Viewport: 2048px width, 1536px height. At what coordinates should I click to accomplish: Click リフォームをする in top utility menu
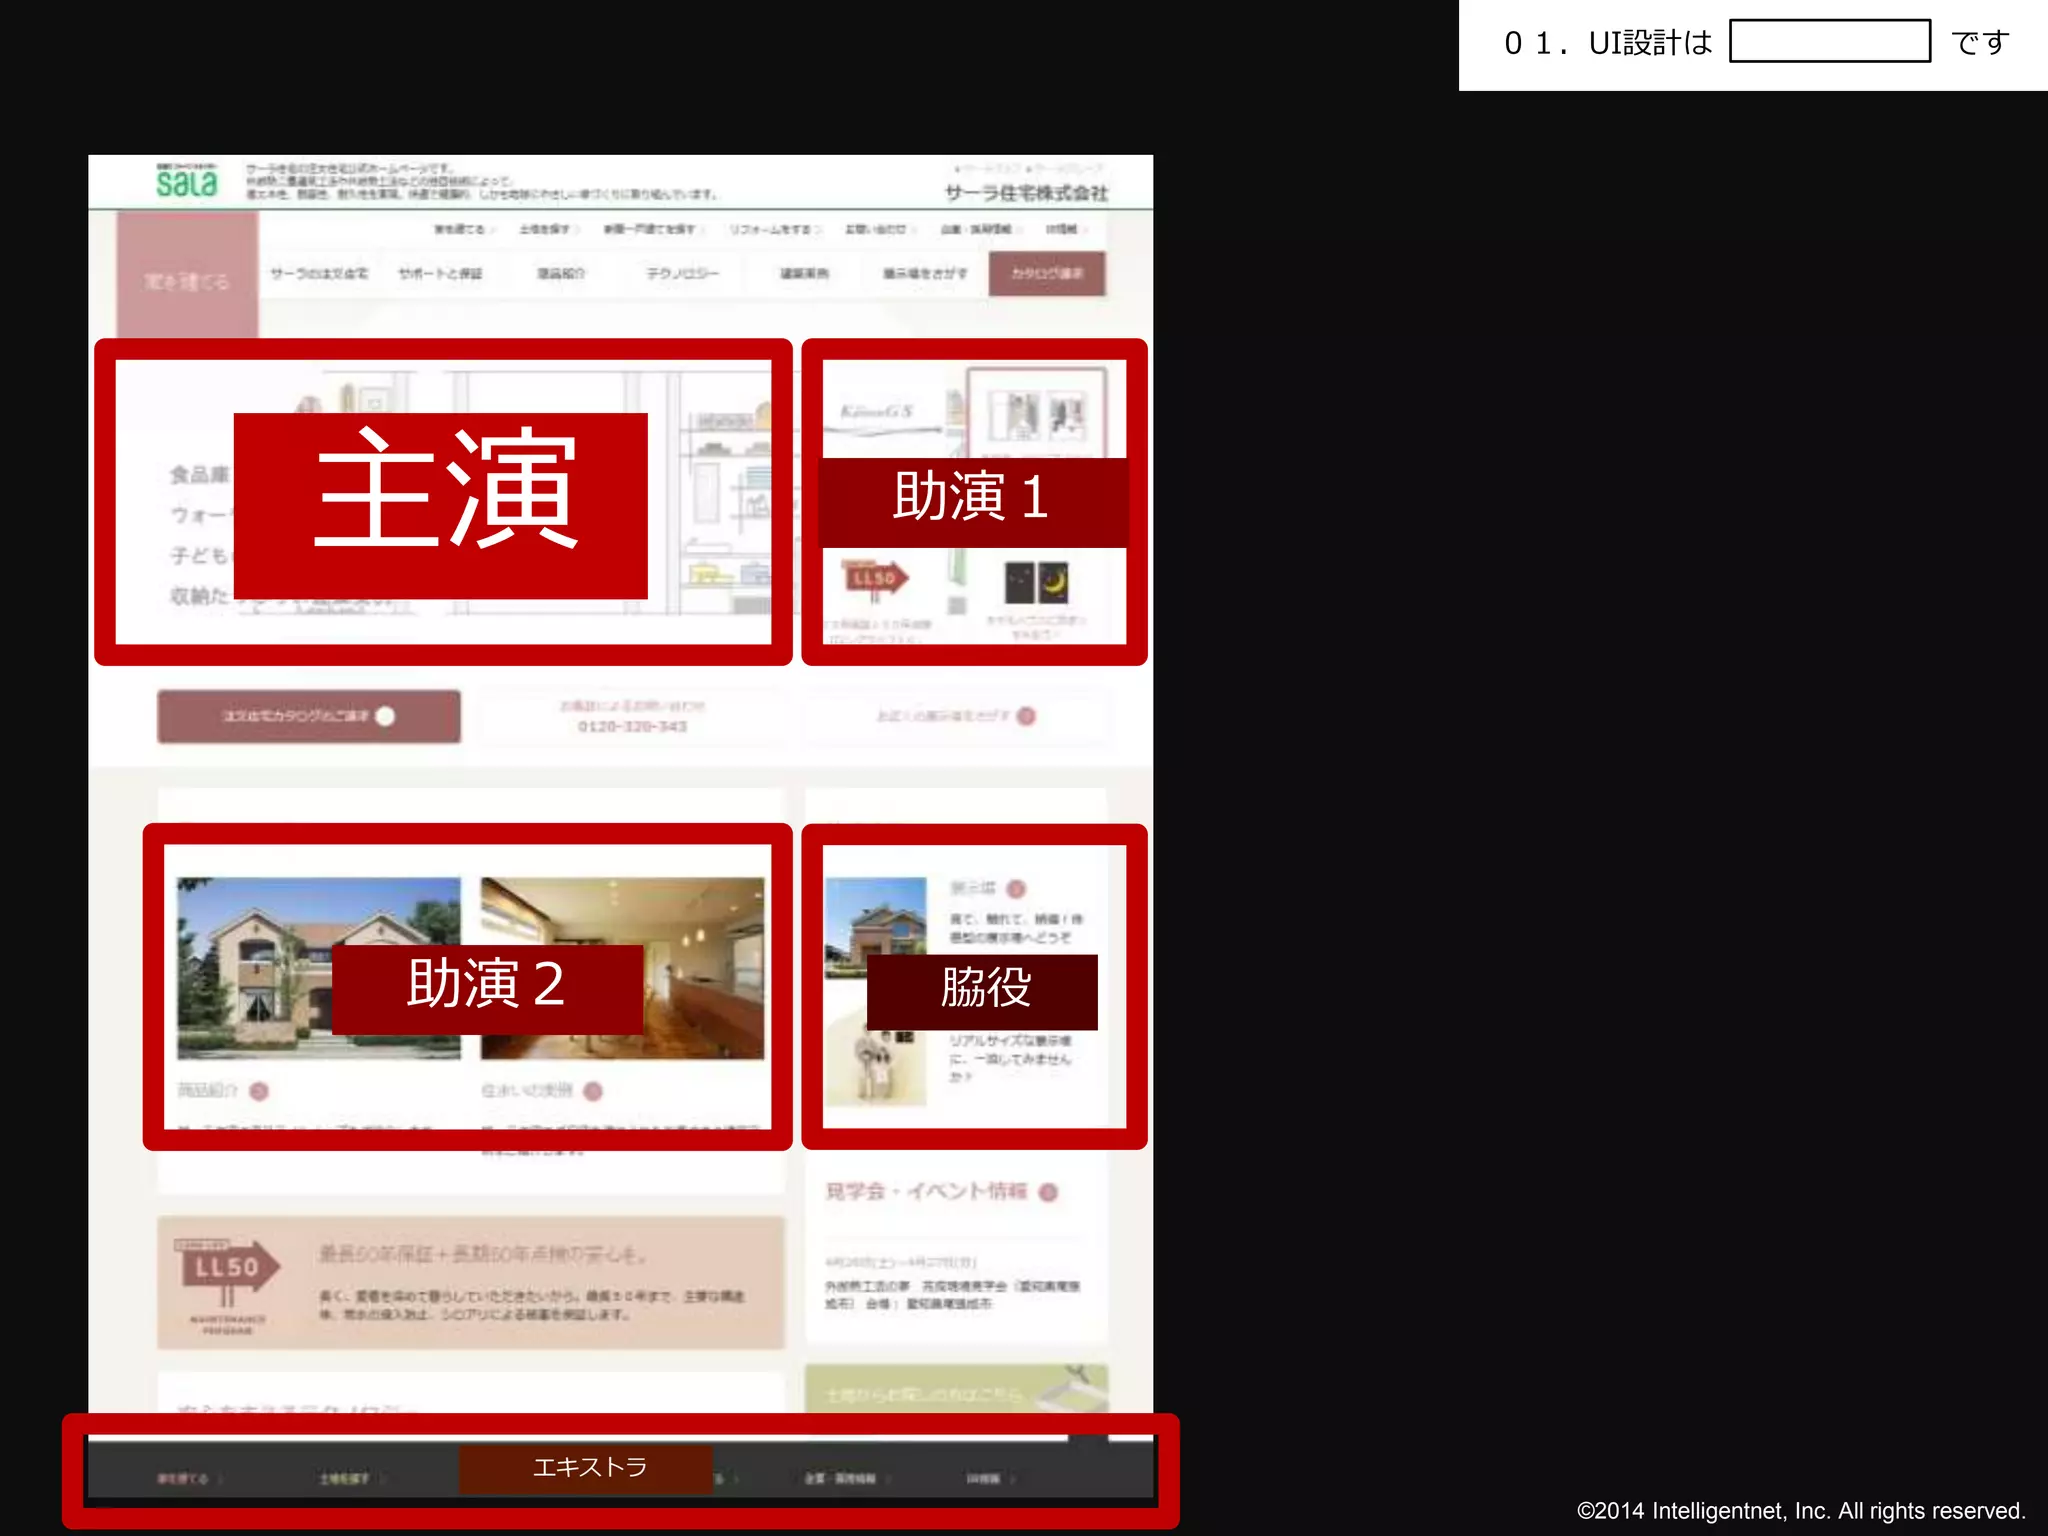pyautogui.click(x=770, y=229)
